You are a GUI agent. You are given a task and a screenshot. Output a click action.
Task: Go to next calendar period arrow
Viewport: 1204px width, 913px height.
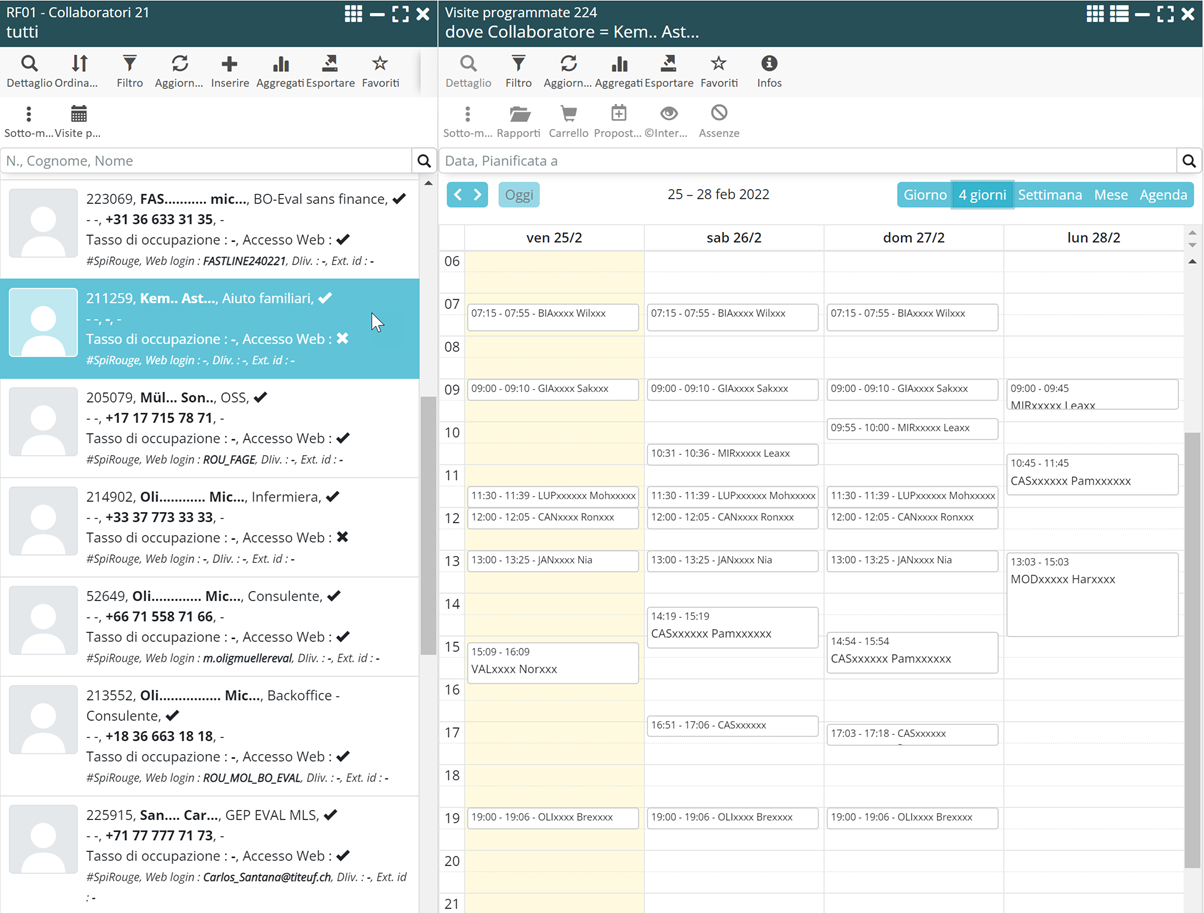(478, 195)
